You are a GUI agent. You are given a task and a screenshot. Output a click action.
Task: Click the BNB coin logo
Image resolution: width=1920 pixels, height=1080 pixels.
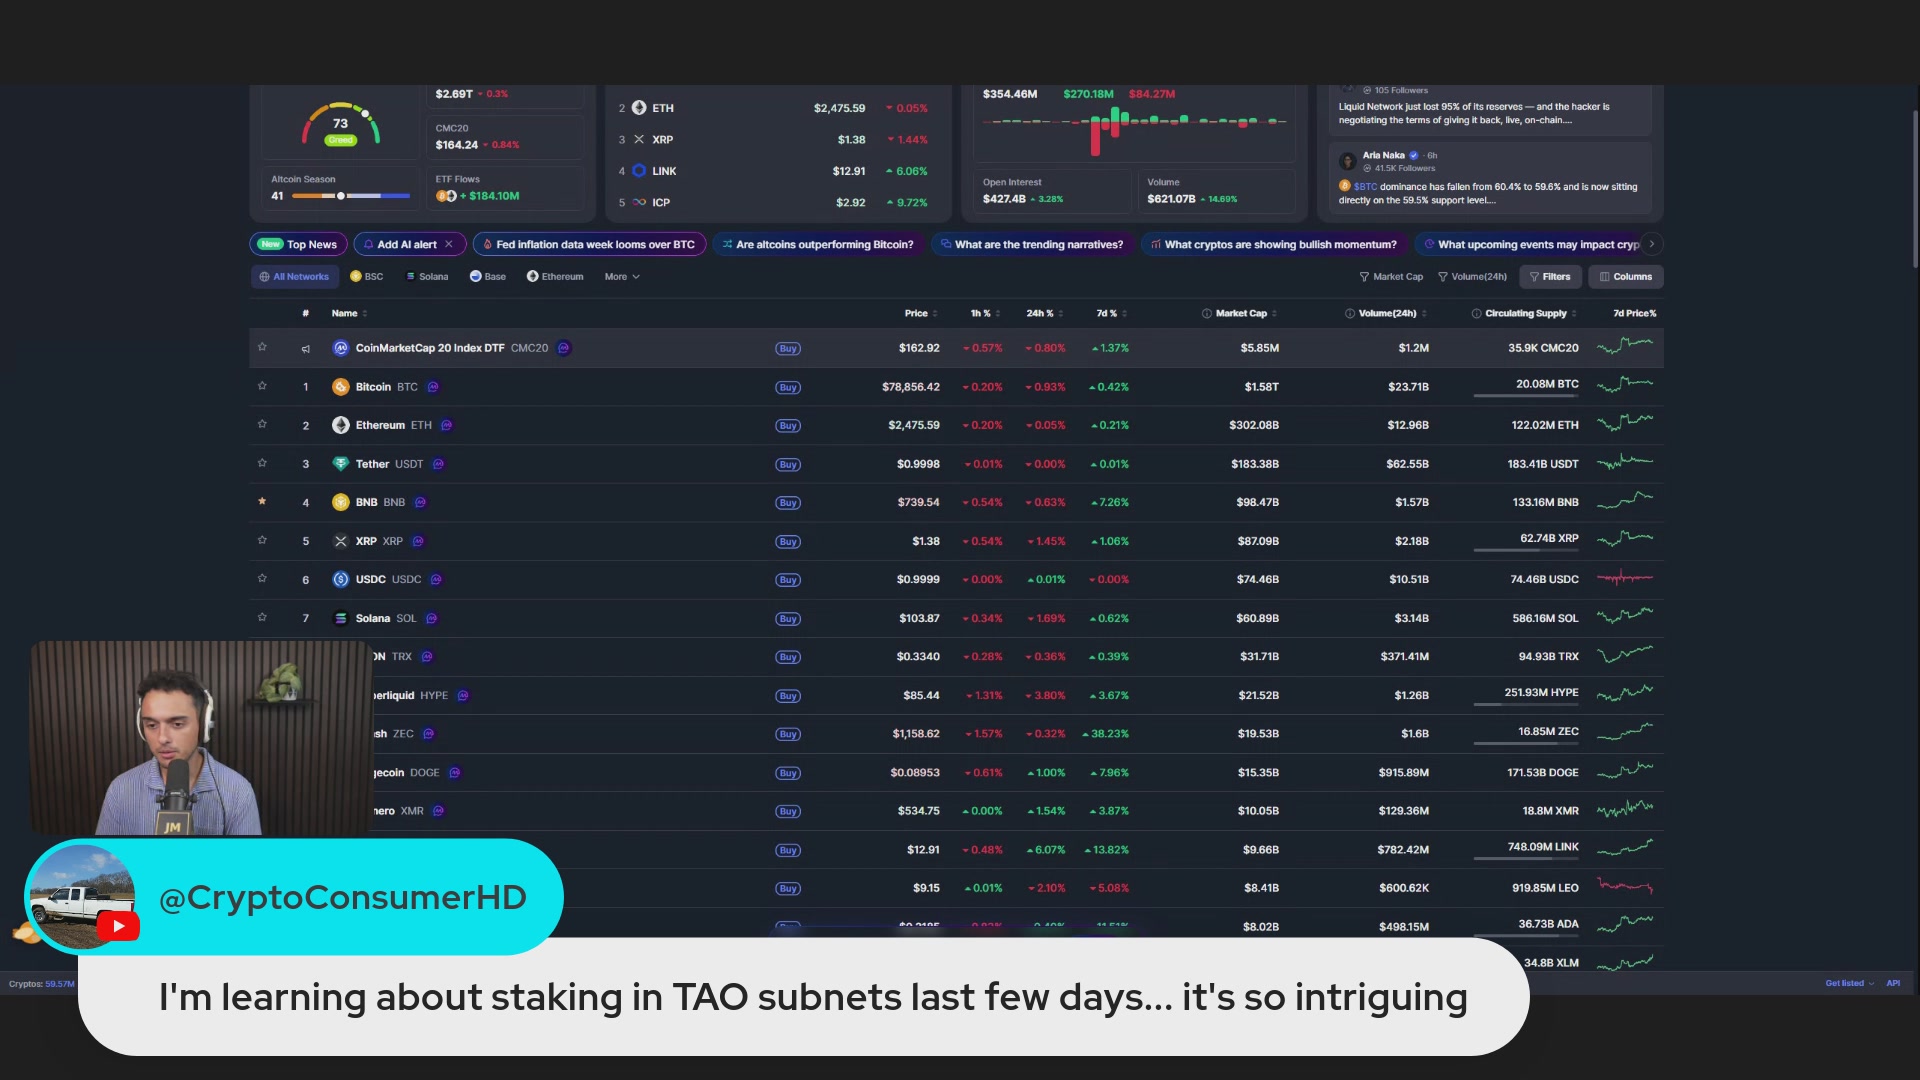340,502
